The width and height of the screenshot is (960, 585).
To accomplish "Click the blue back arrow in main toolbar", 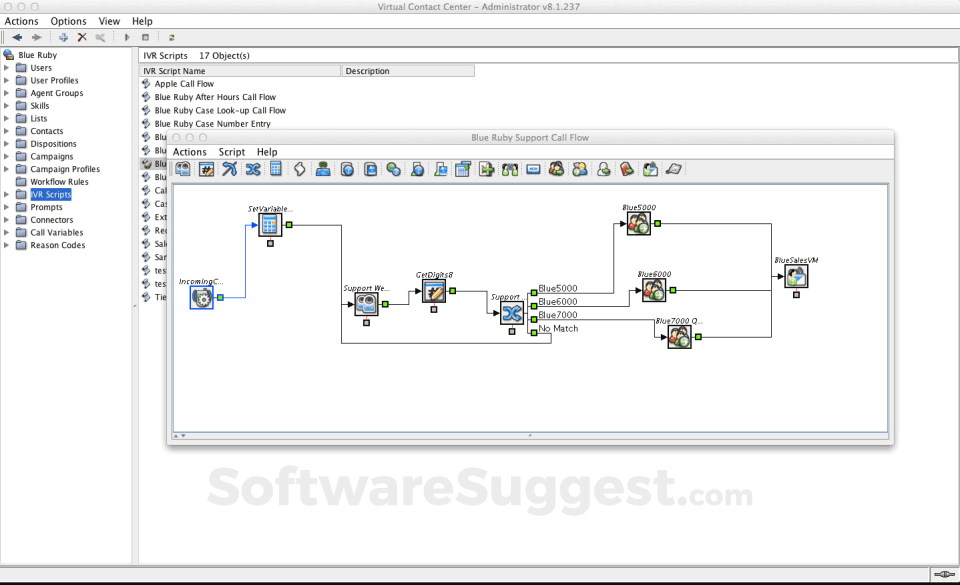I will [x=17, y=37].
